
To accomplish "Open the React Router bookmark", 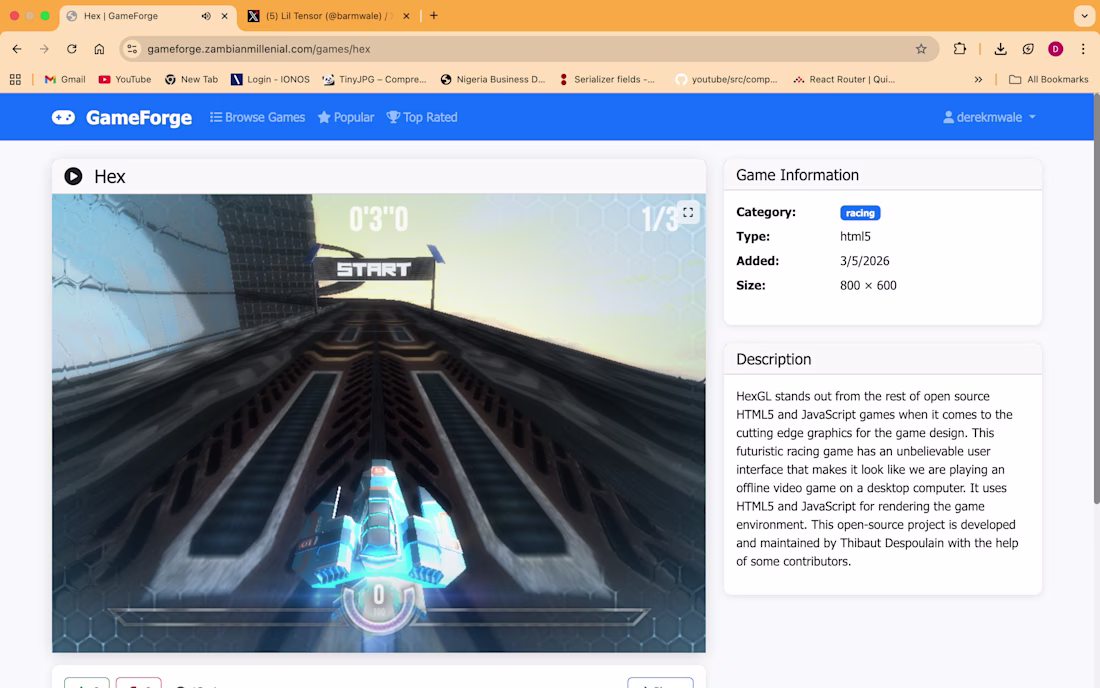I will pyautogui.click(x=844, y=79).
